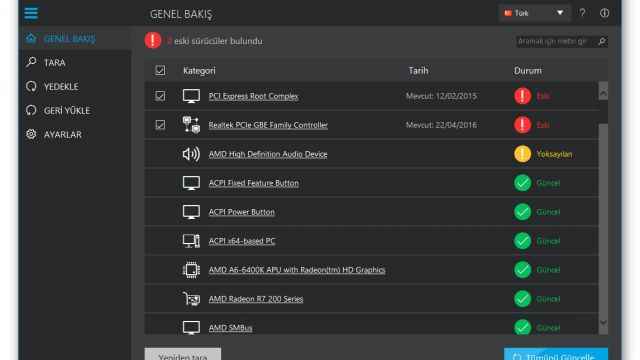Open the AMD Radeon R7 200 Series link
Image resolution: width=640 pixels, height=360 pixels.
pyautogui.click(x=256, y=299)
